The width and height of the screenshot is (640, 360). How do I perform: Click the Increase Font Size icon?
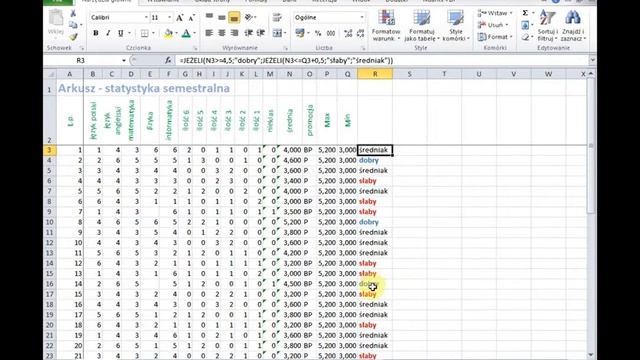180,18
